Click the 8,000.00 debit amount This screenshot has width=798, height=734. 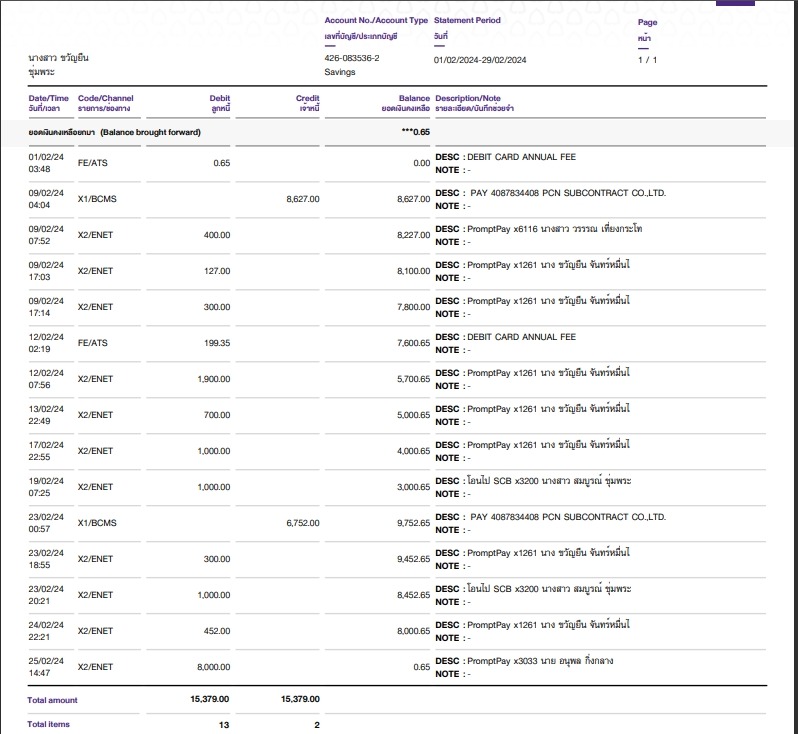click(211, 667)
